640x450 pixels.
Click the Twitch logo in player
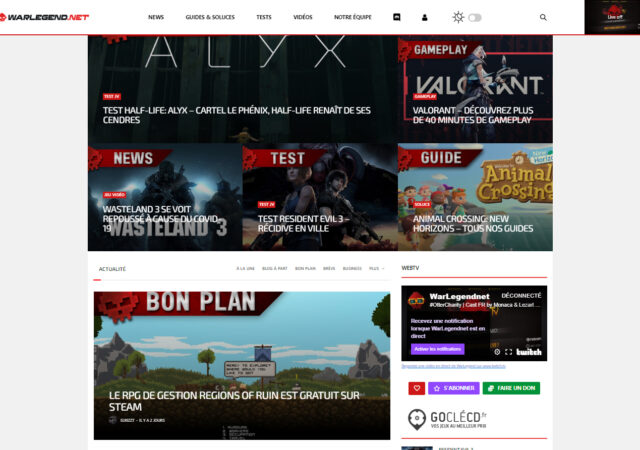tap(529, 352)
